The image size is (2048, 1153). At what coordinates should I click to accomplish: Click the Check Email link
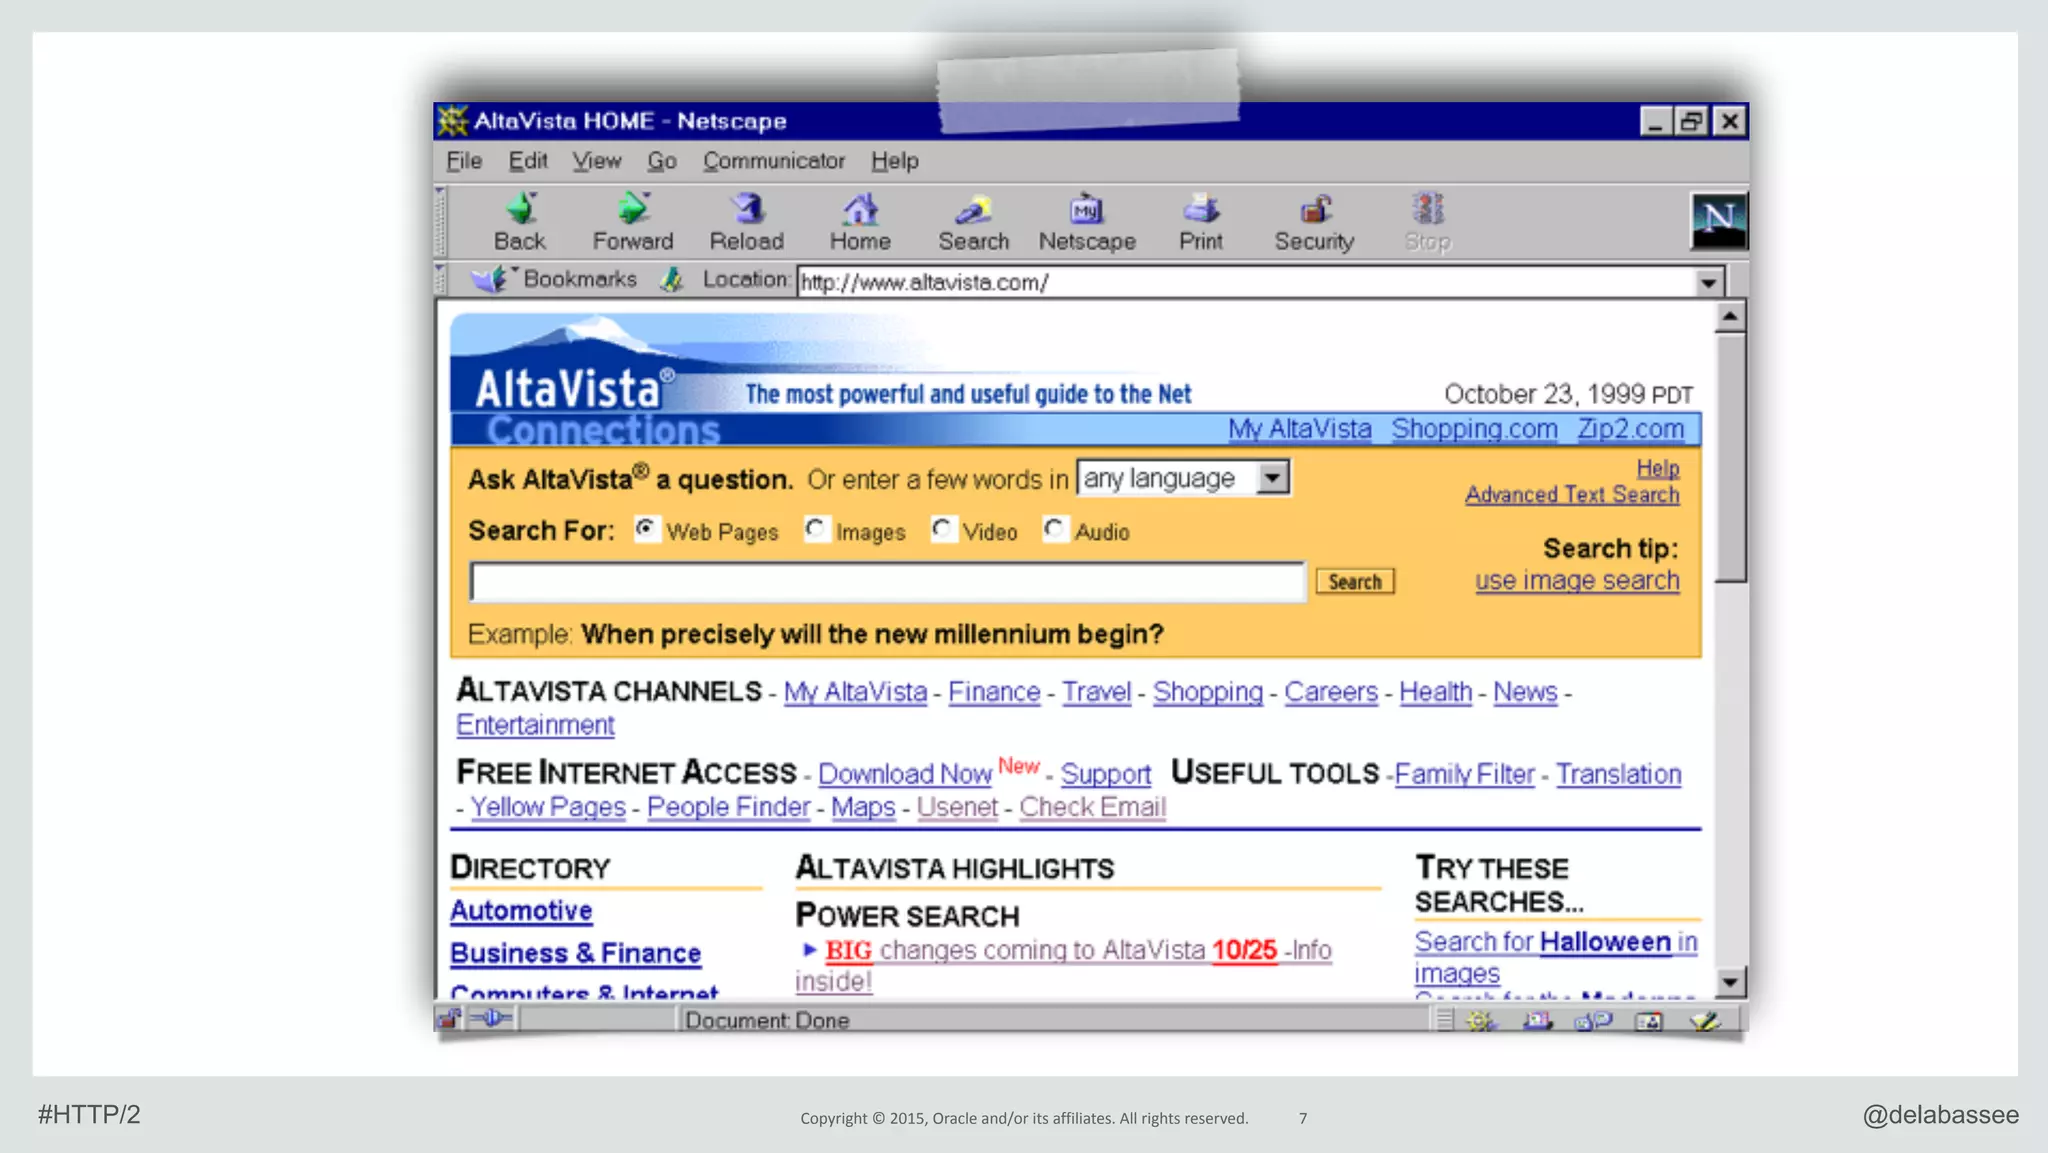(1093, 807)
